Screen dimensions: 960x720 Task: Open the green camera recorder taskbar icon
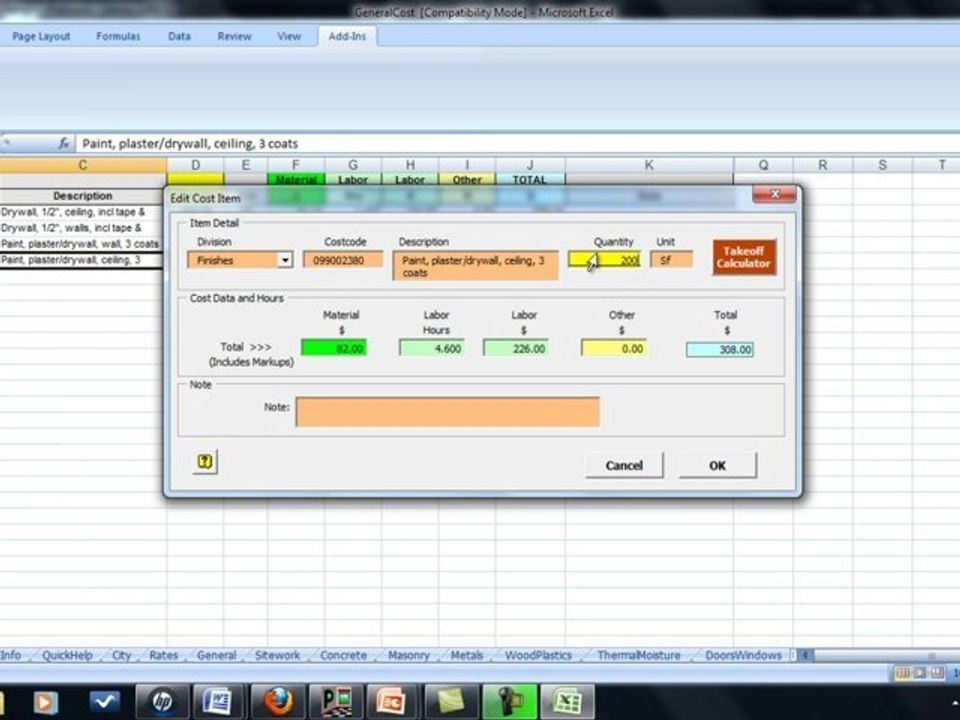coord(507,700)
